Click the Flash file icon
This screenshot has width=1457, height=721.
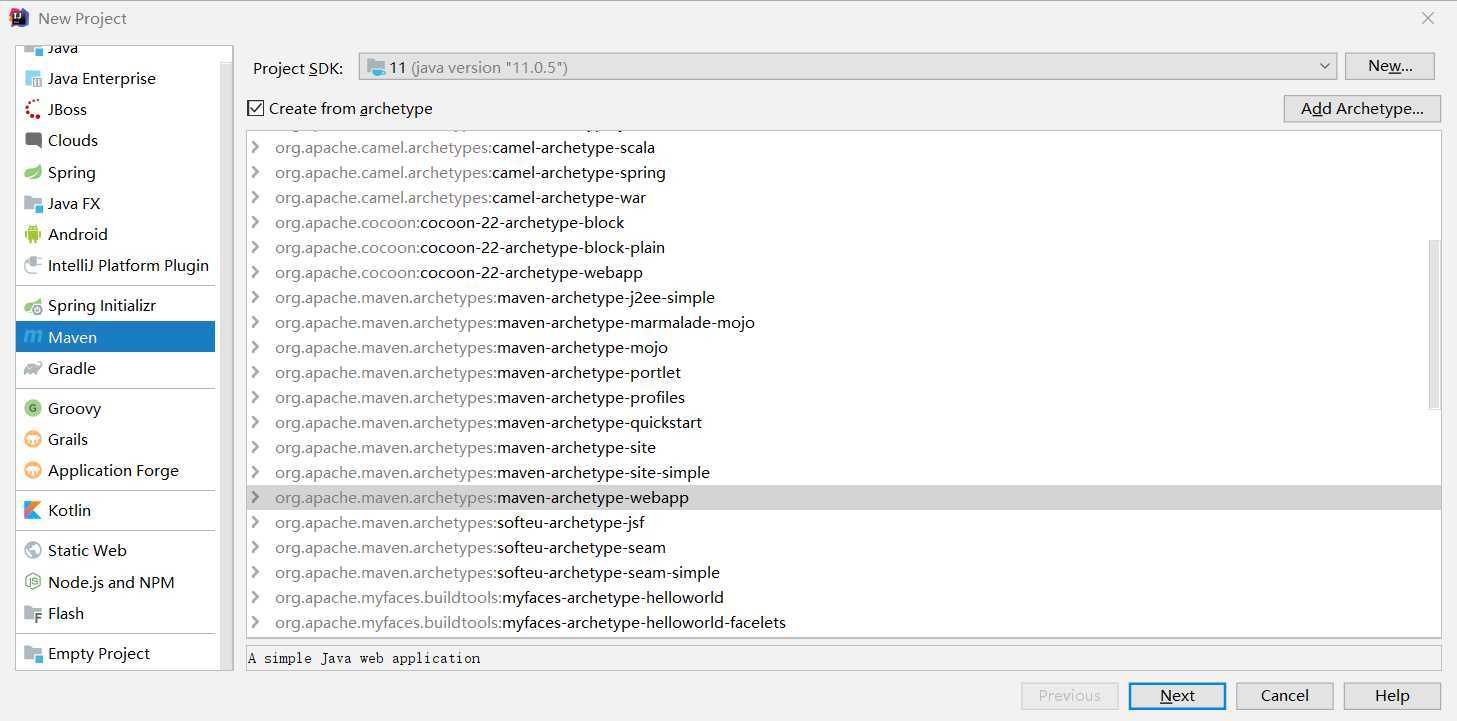33,614
